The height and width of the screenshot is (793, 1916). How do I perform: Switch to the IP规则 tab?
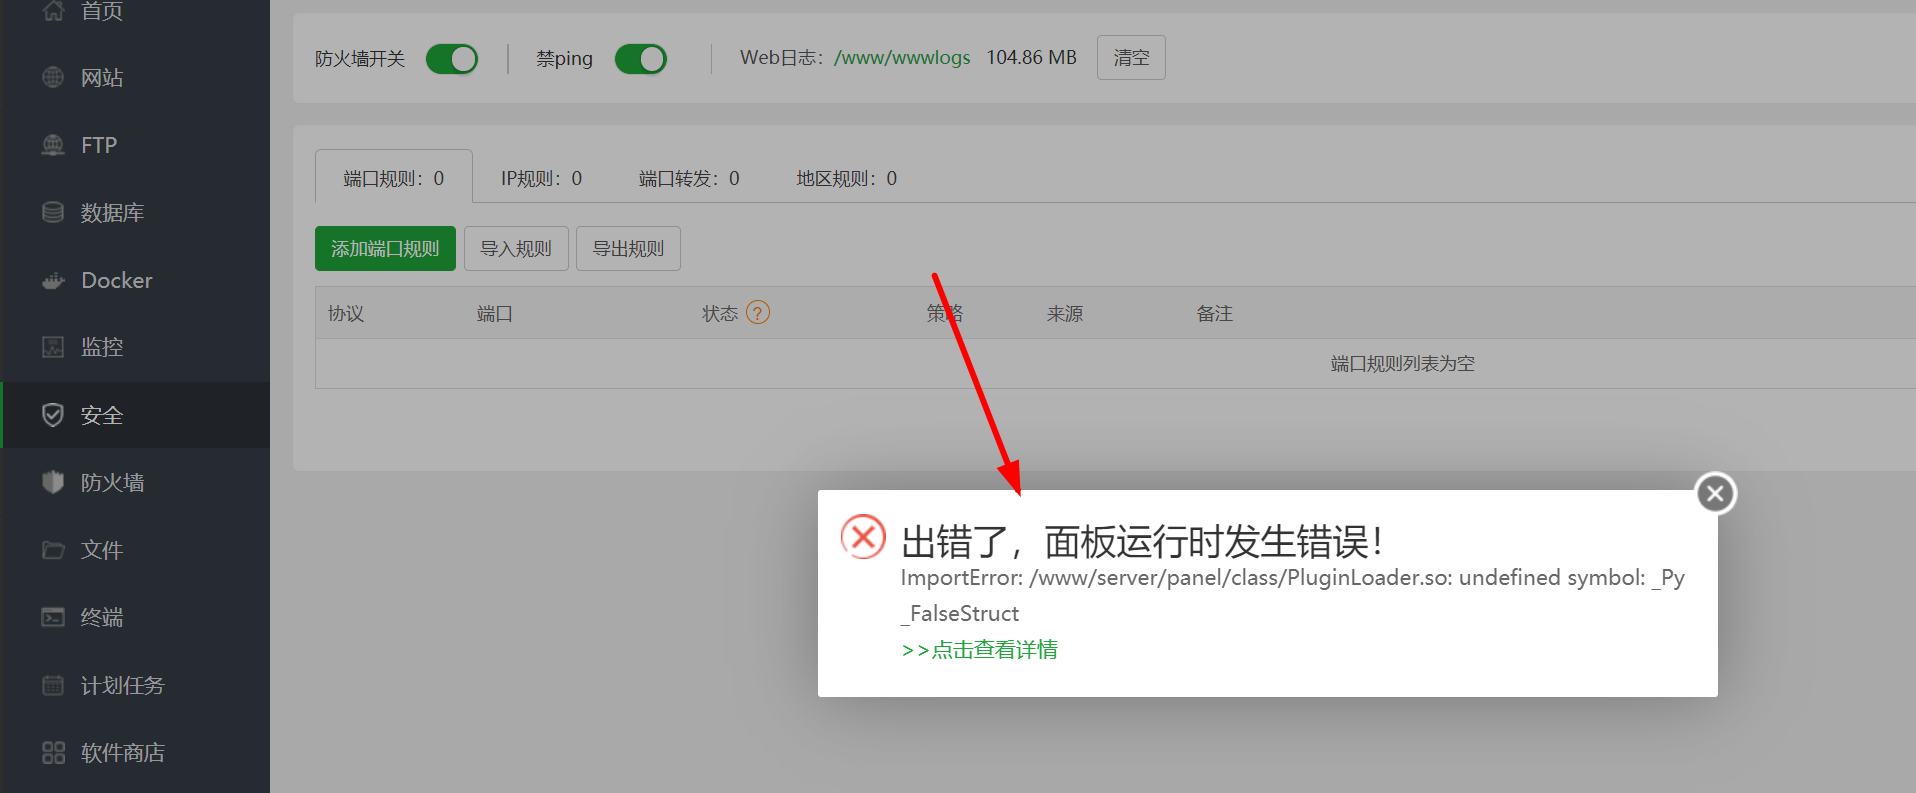pyautogui.click(x=541, y=178)
